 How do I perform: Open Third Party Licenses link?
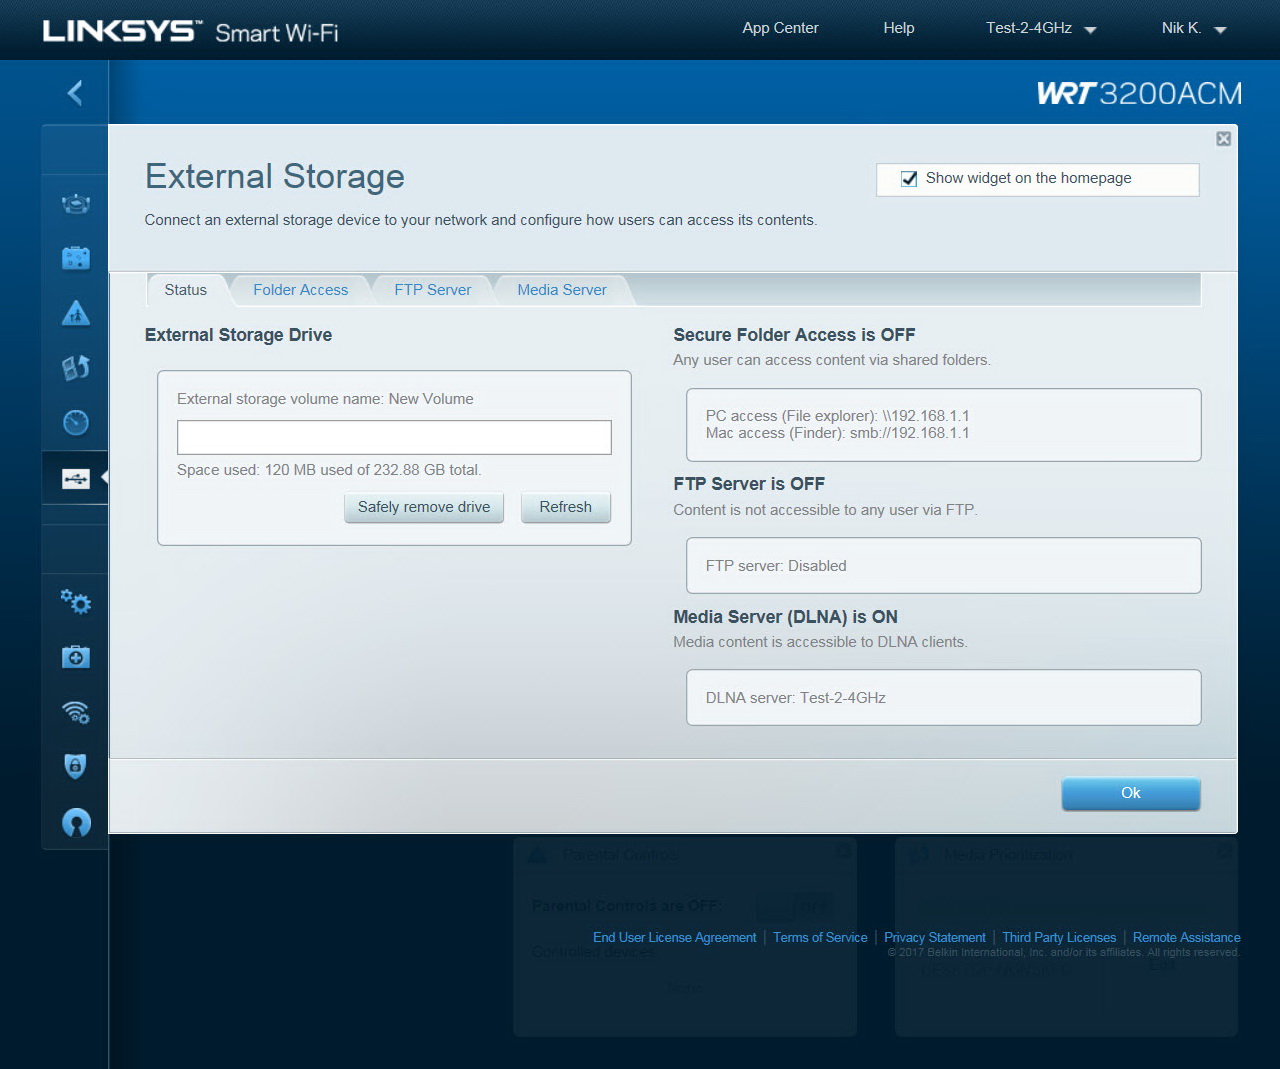pyautogui.click(x=1059, y=937)
